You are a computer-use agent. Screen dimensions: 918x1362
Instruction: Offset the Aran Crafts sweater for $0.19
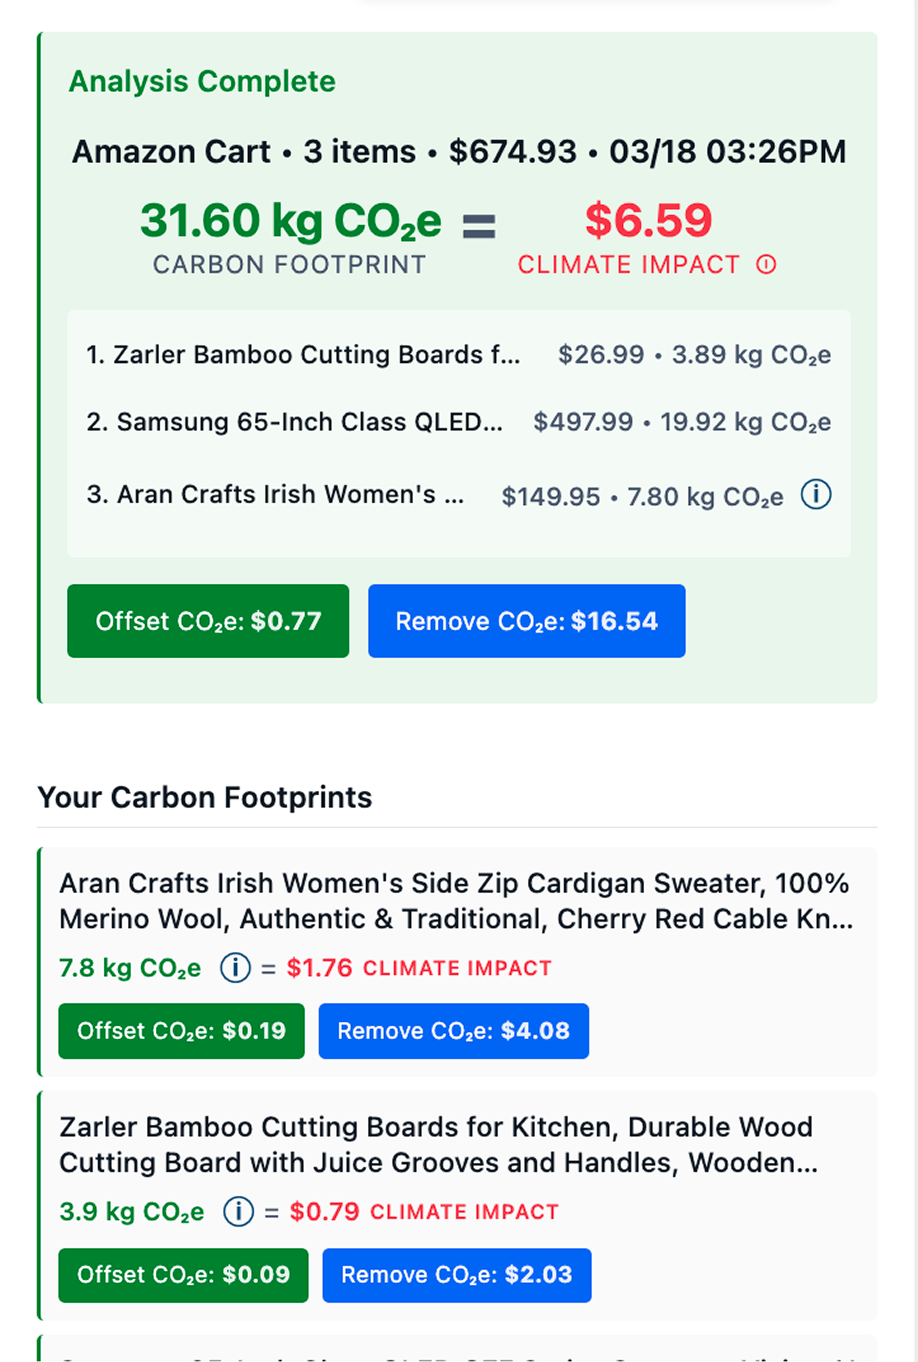click(x=181, y=1031)
